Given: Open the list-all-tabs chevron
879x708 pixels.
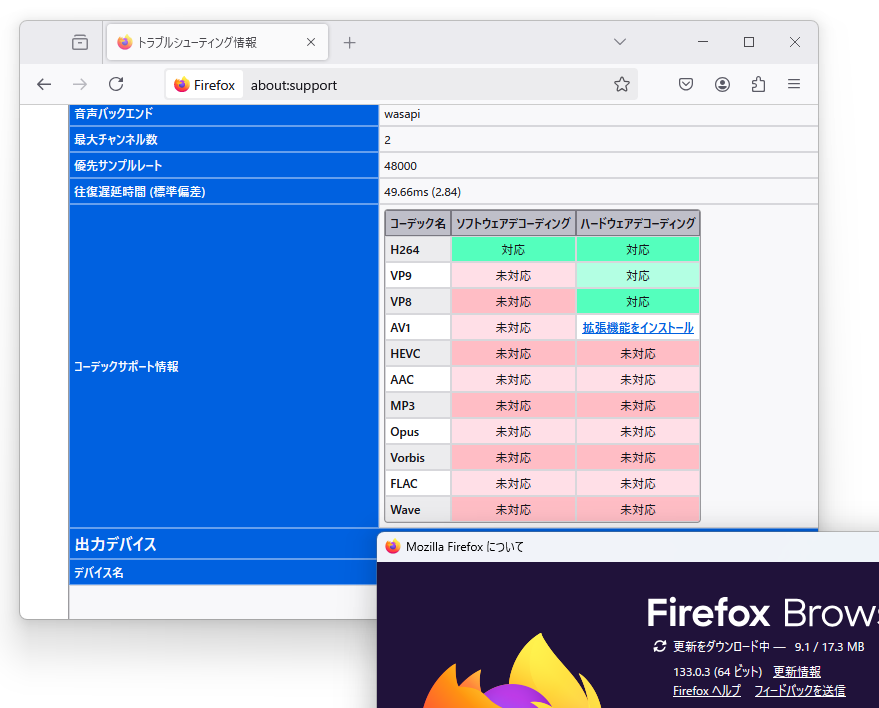Looking at the screenshot, I should click(619, 42).
